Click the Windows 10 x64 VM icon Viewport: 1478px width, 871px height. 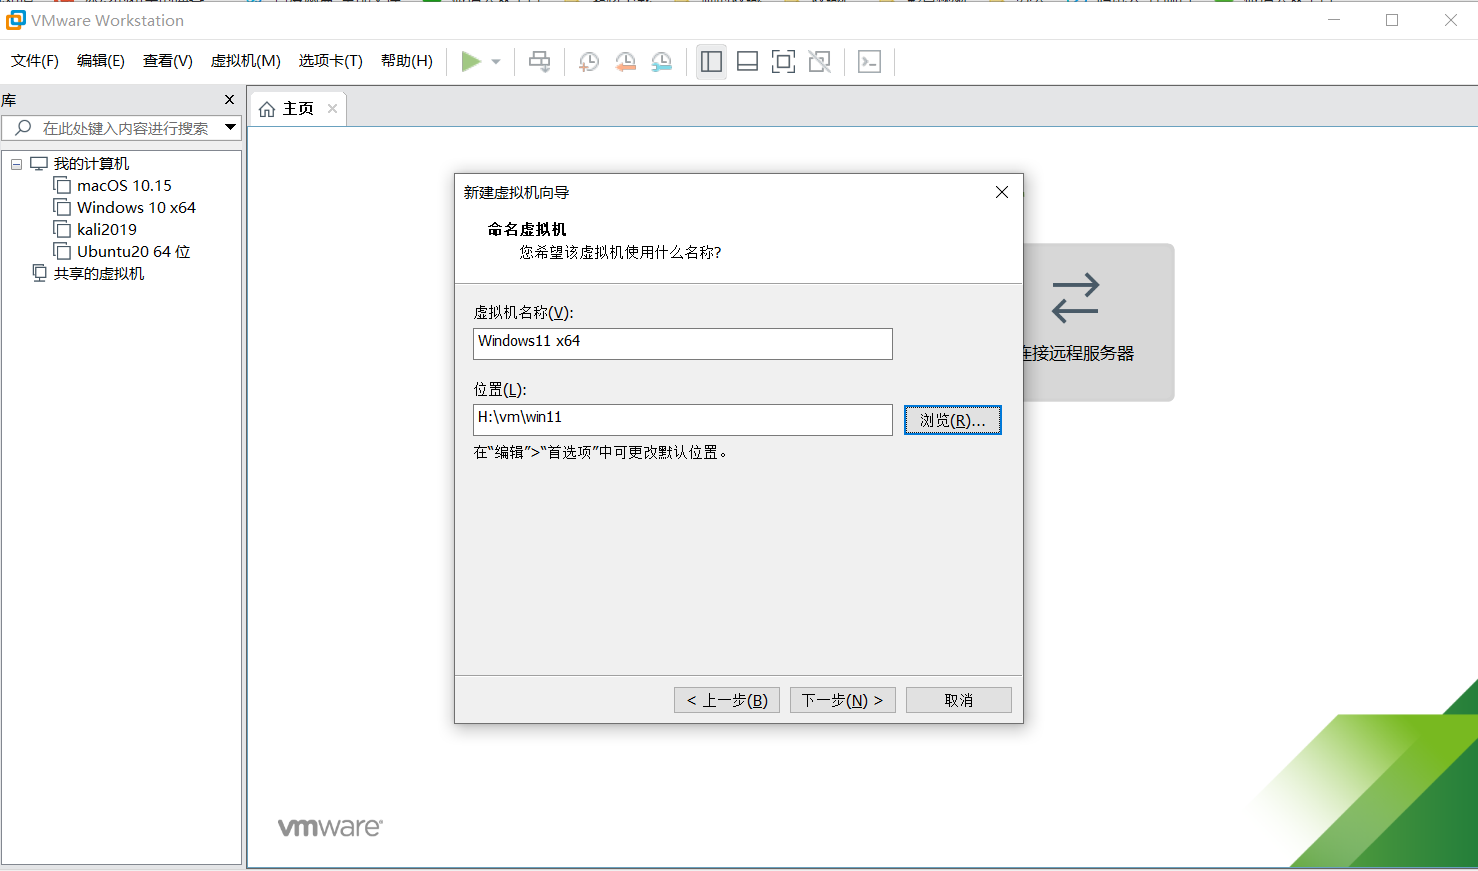tap(62, 208)
